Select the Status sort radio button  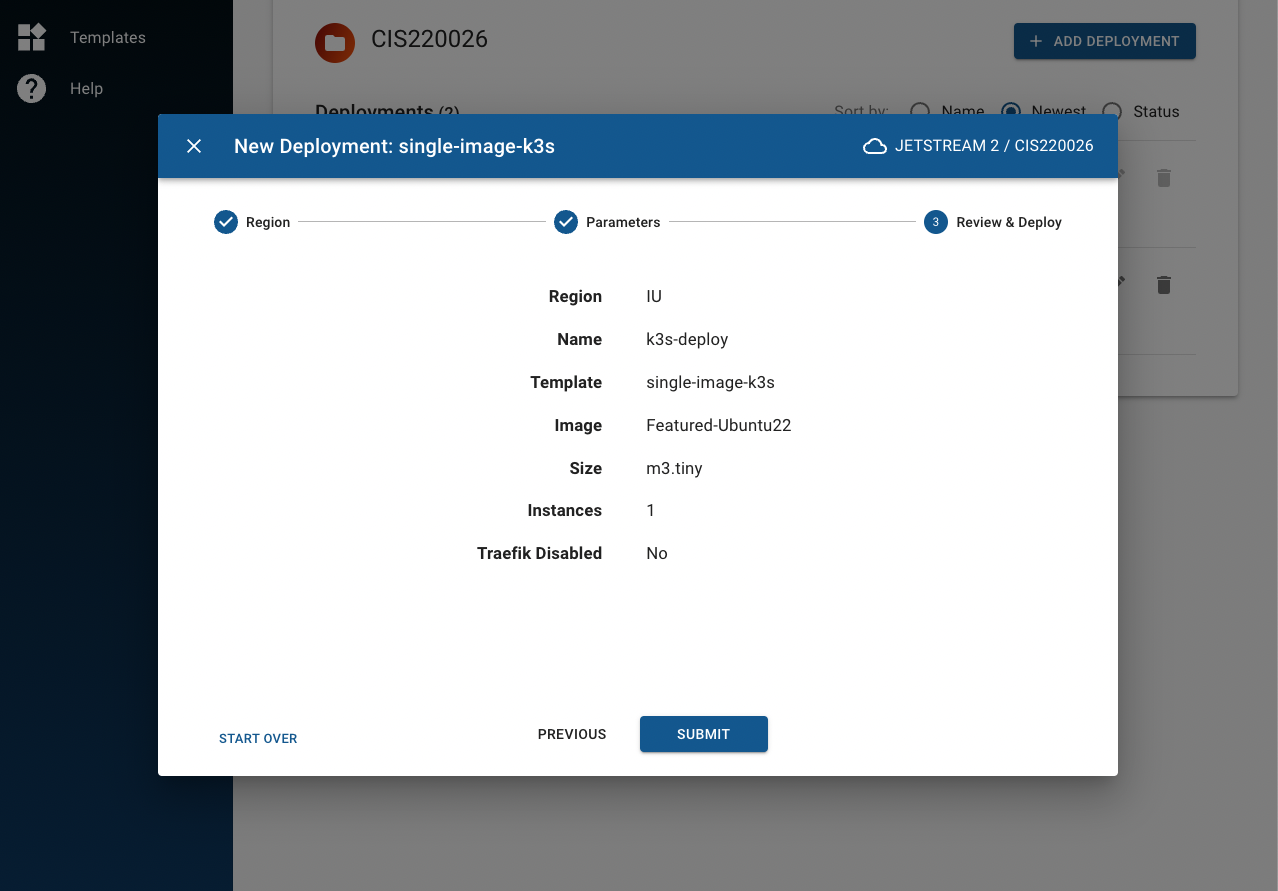coord(1112,111)
